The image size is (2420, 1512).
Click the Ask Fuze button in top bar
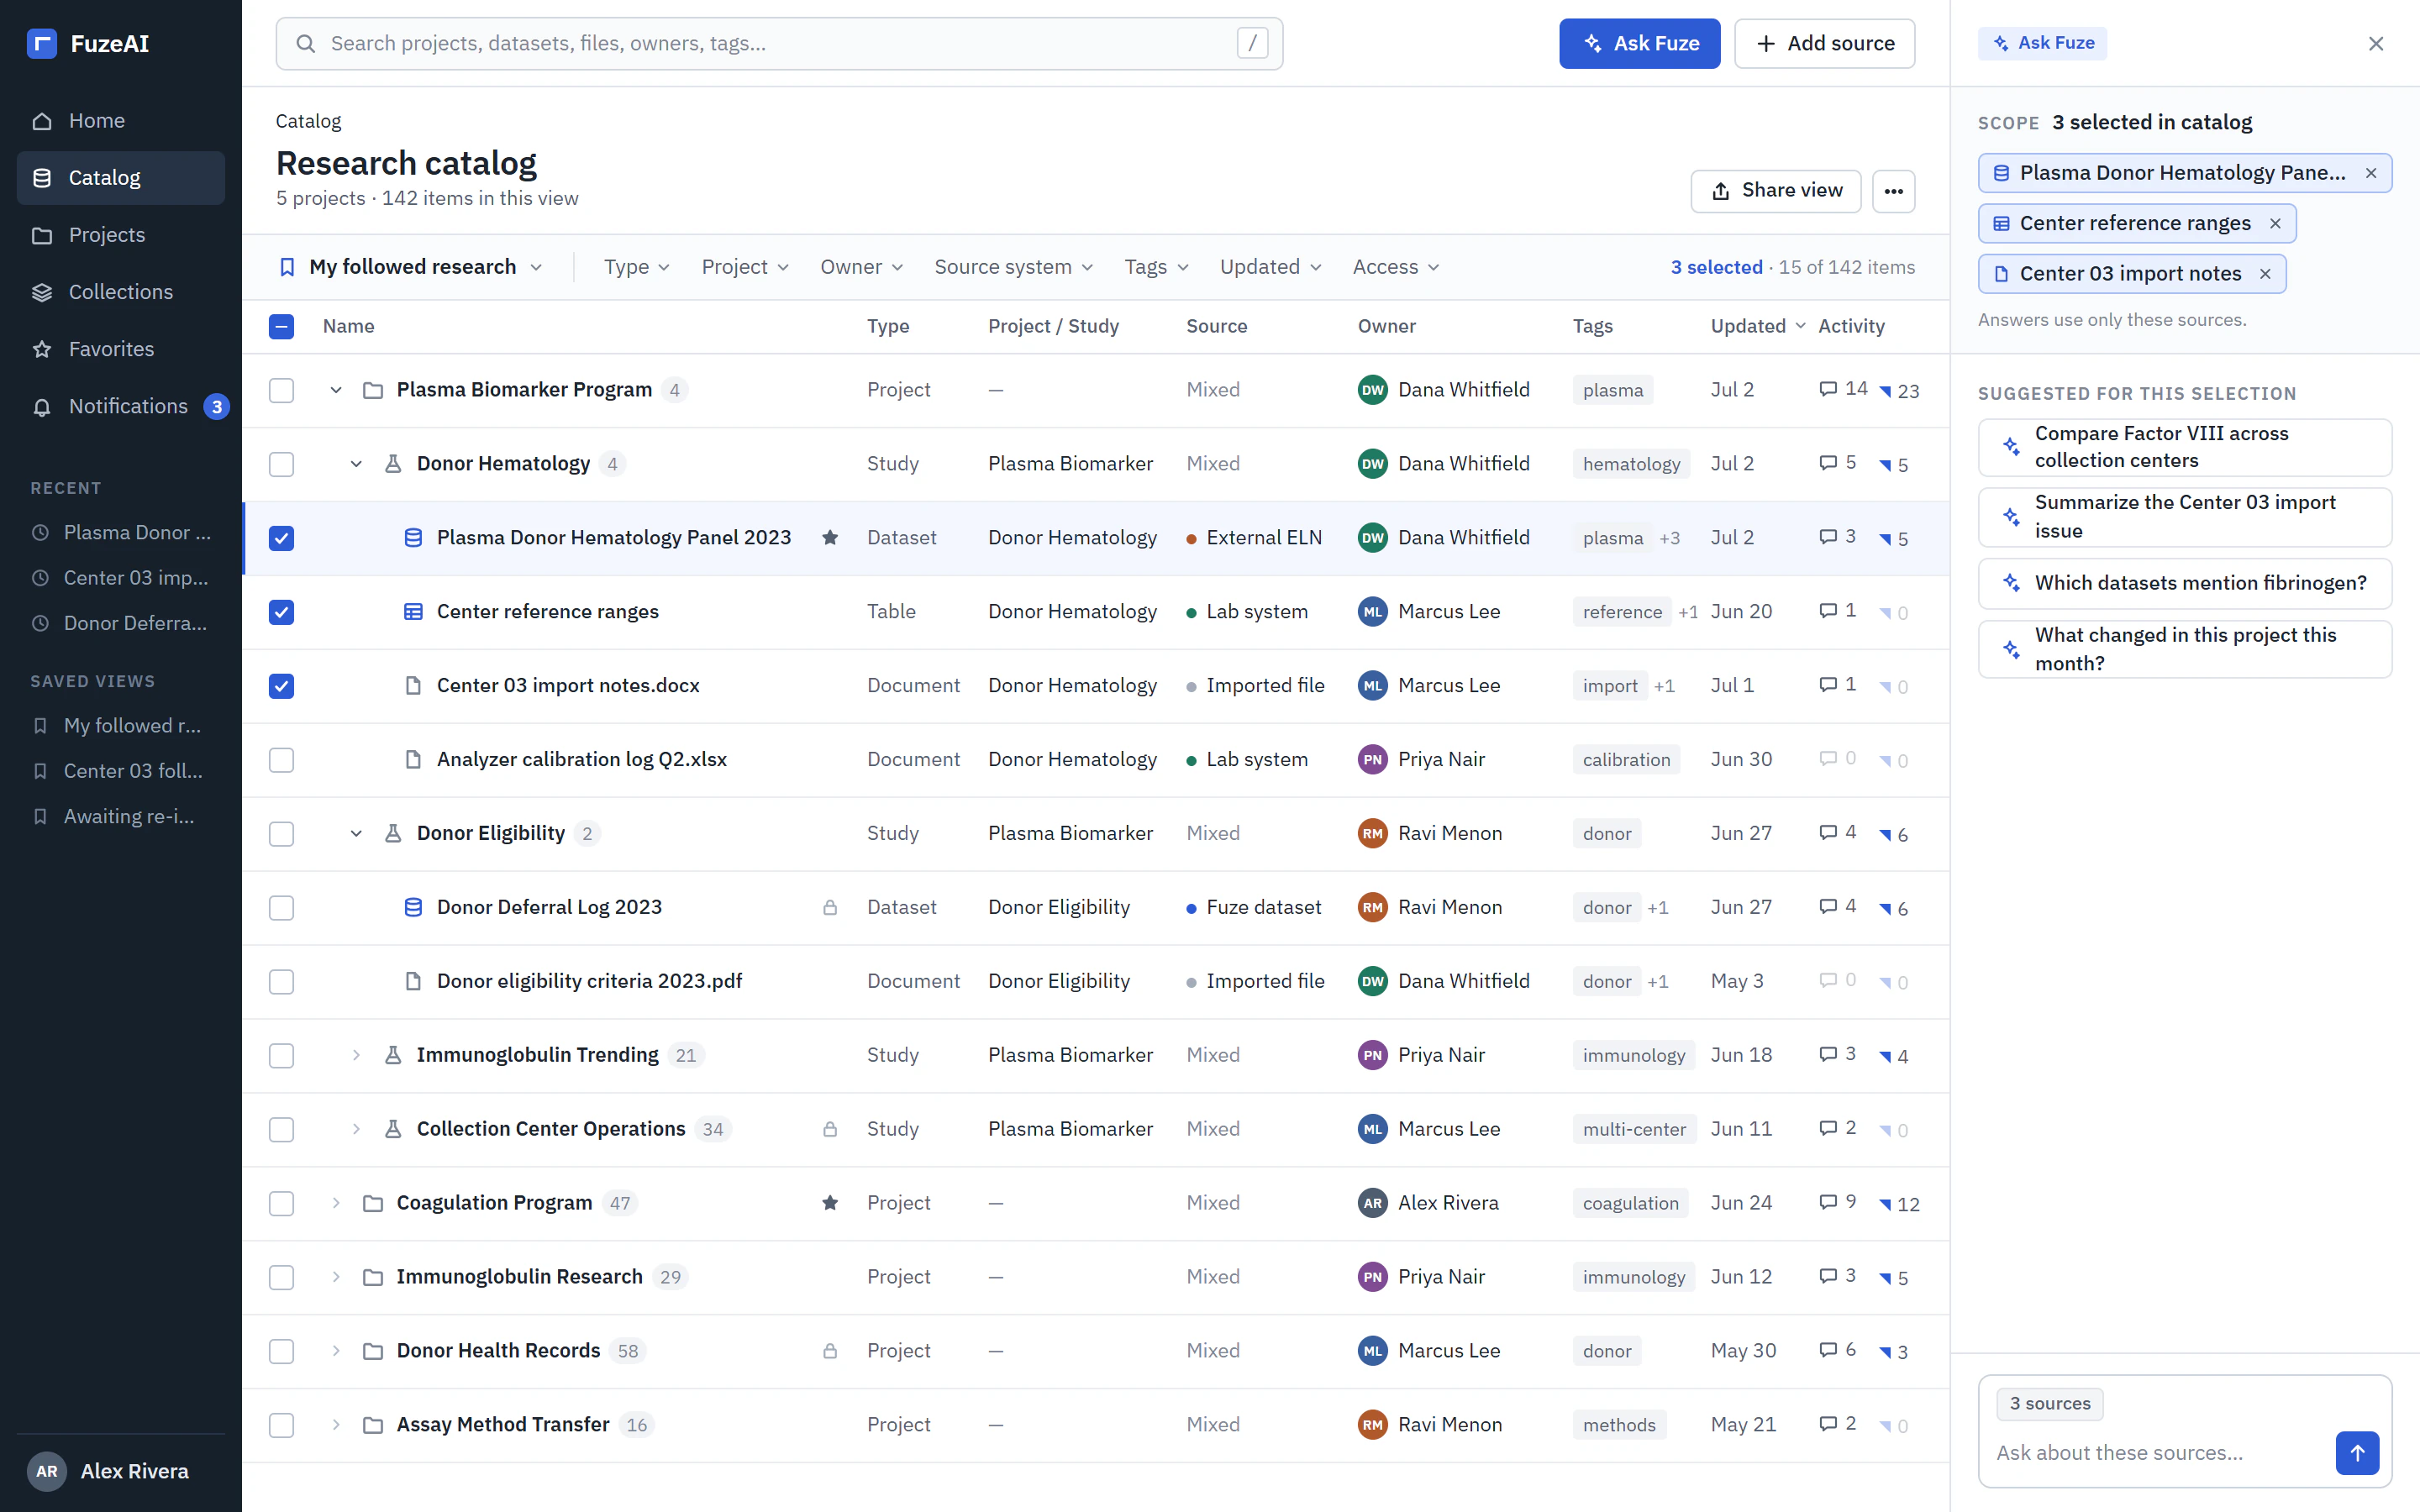click(1639, 43)
